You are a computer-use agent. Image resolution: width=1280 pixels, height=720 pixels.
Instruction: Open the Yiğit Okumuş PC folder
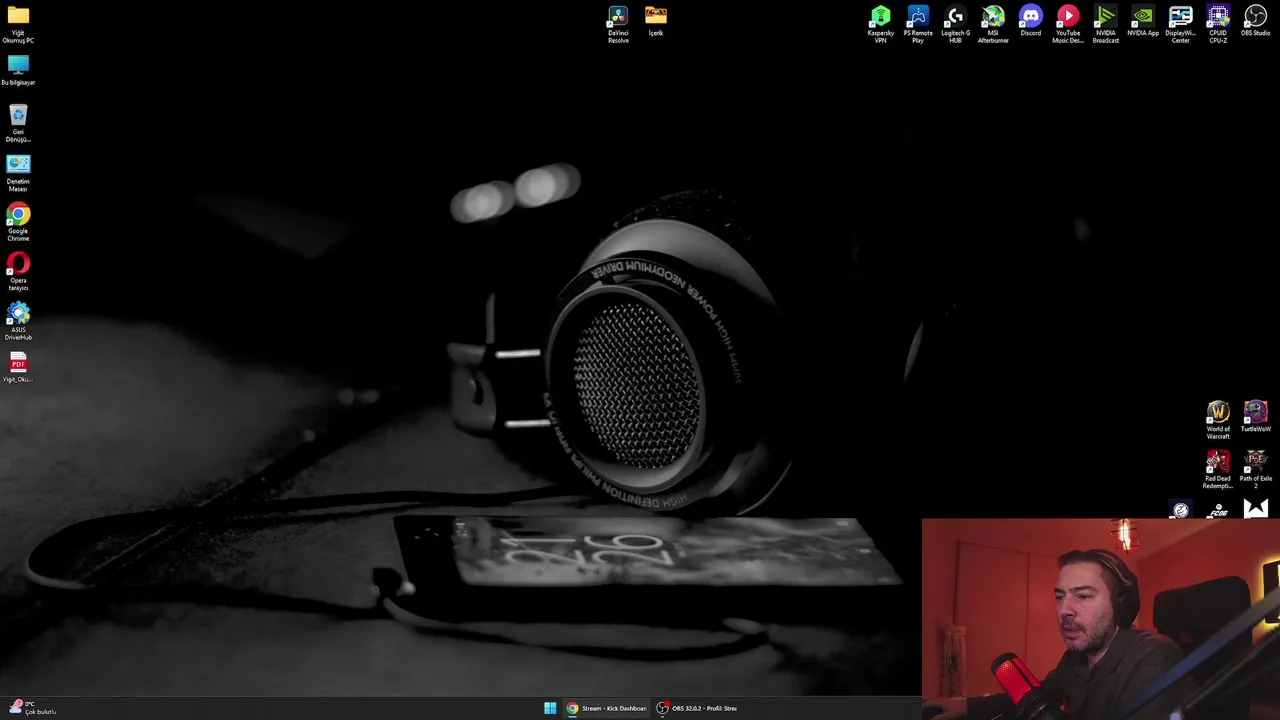18,24
